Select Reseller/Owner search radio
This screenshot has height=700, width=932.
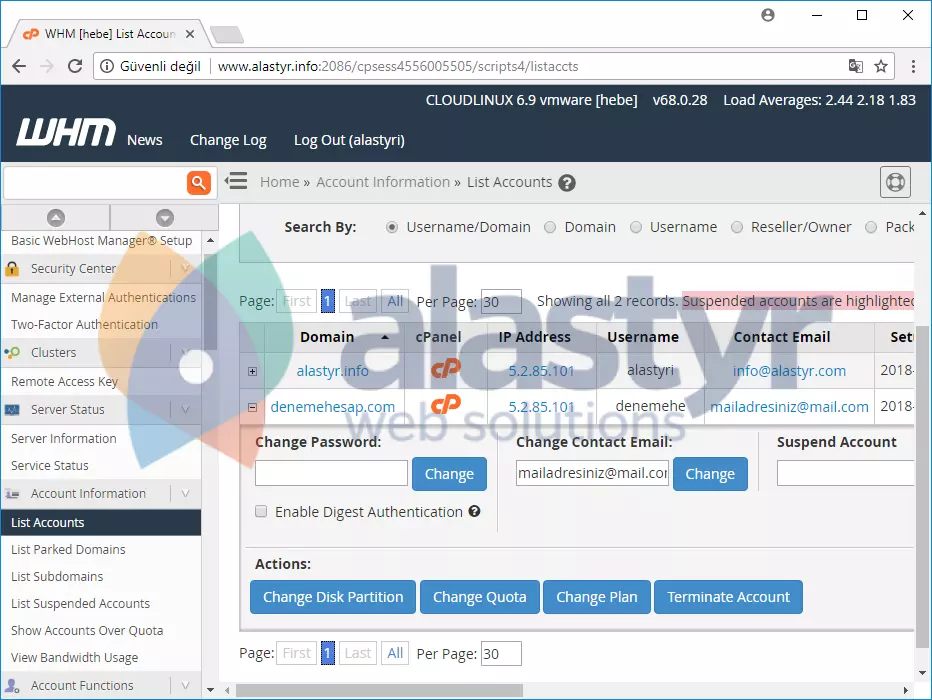[737, 227]
